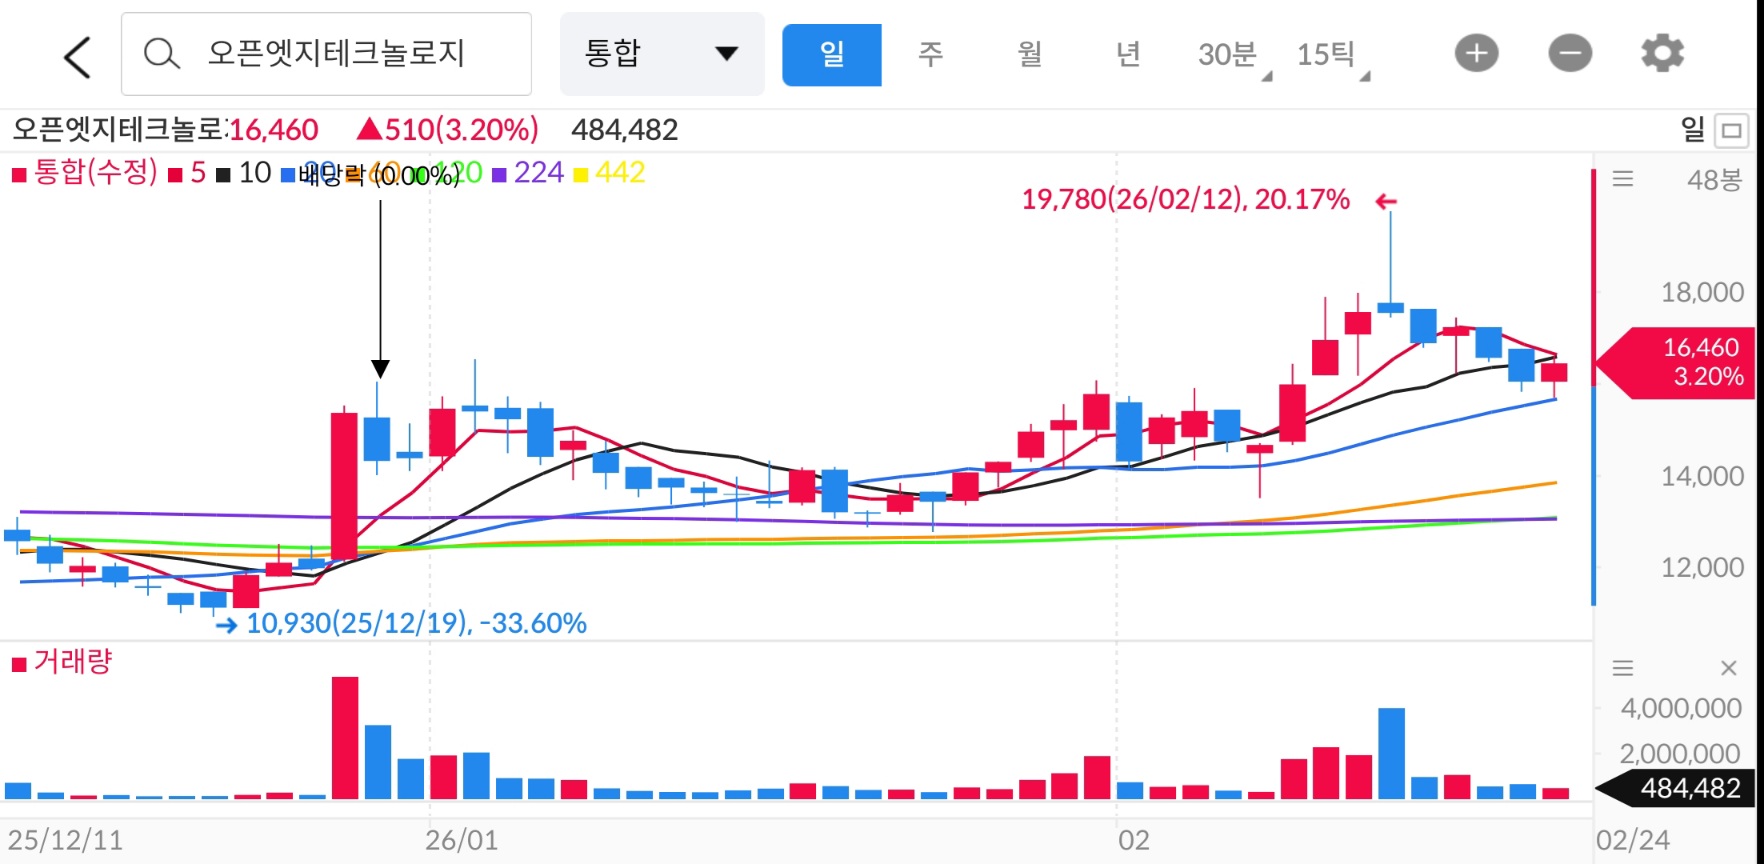Screen dimensions: 1764x864
Task: Select the 10-day moving average legend
Action: (244, 173)
